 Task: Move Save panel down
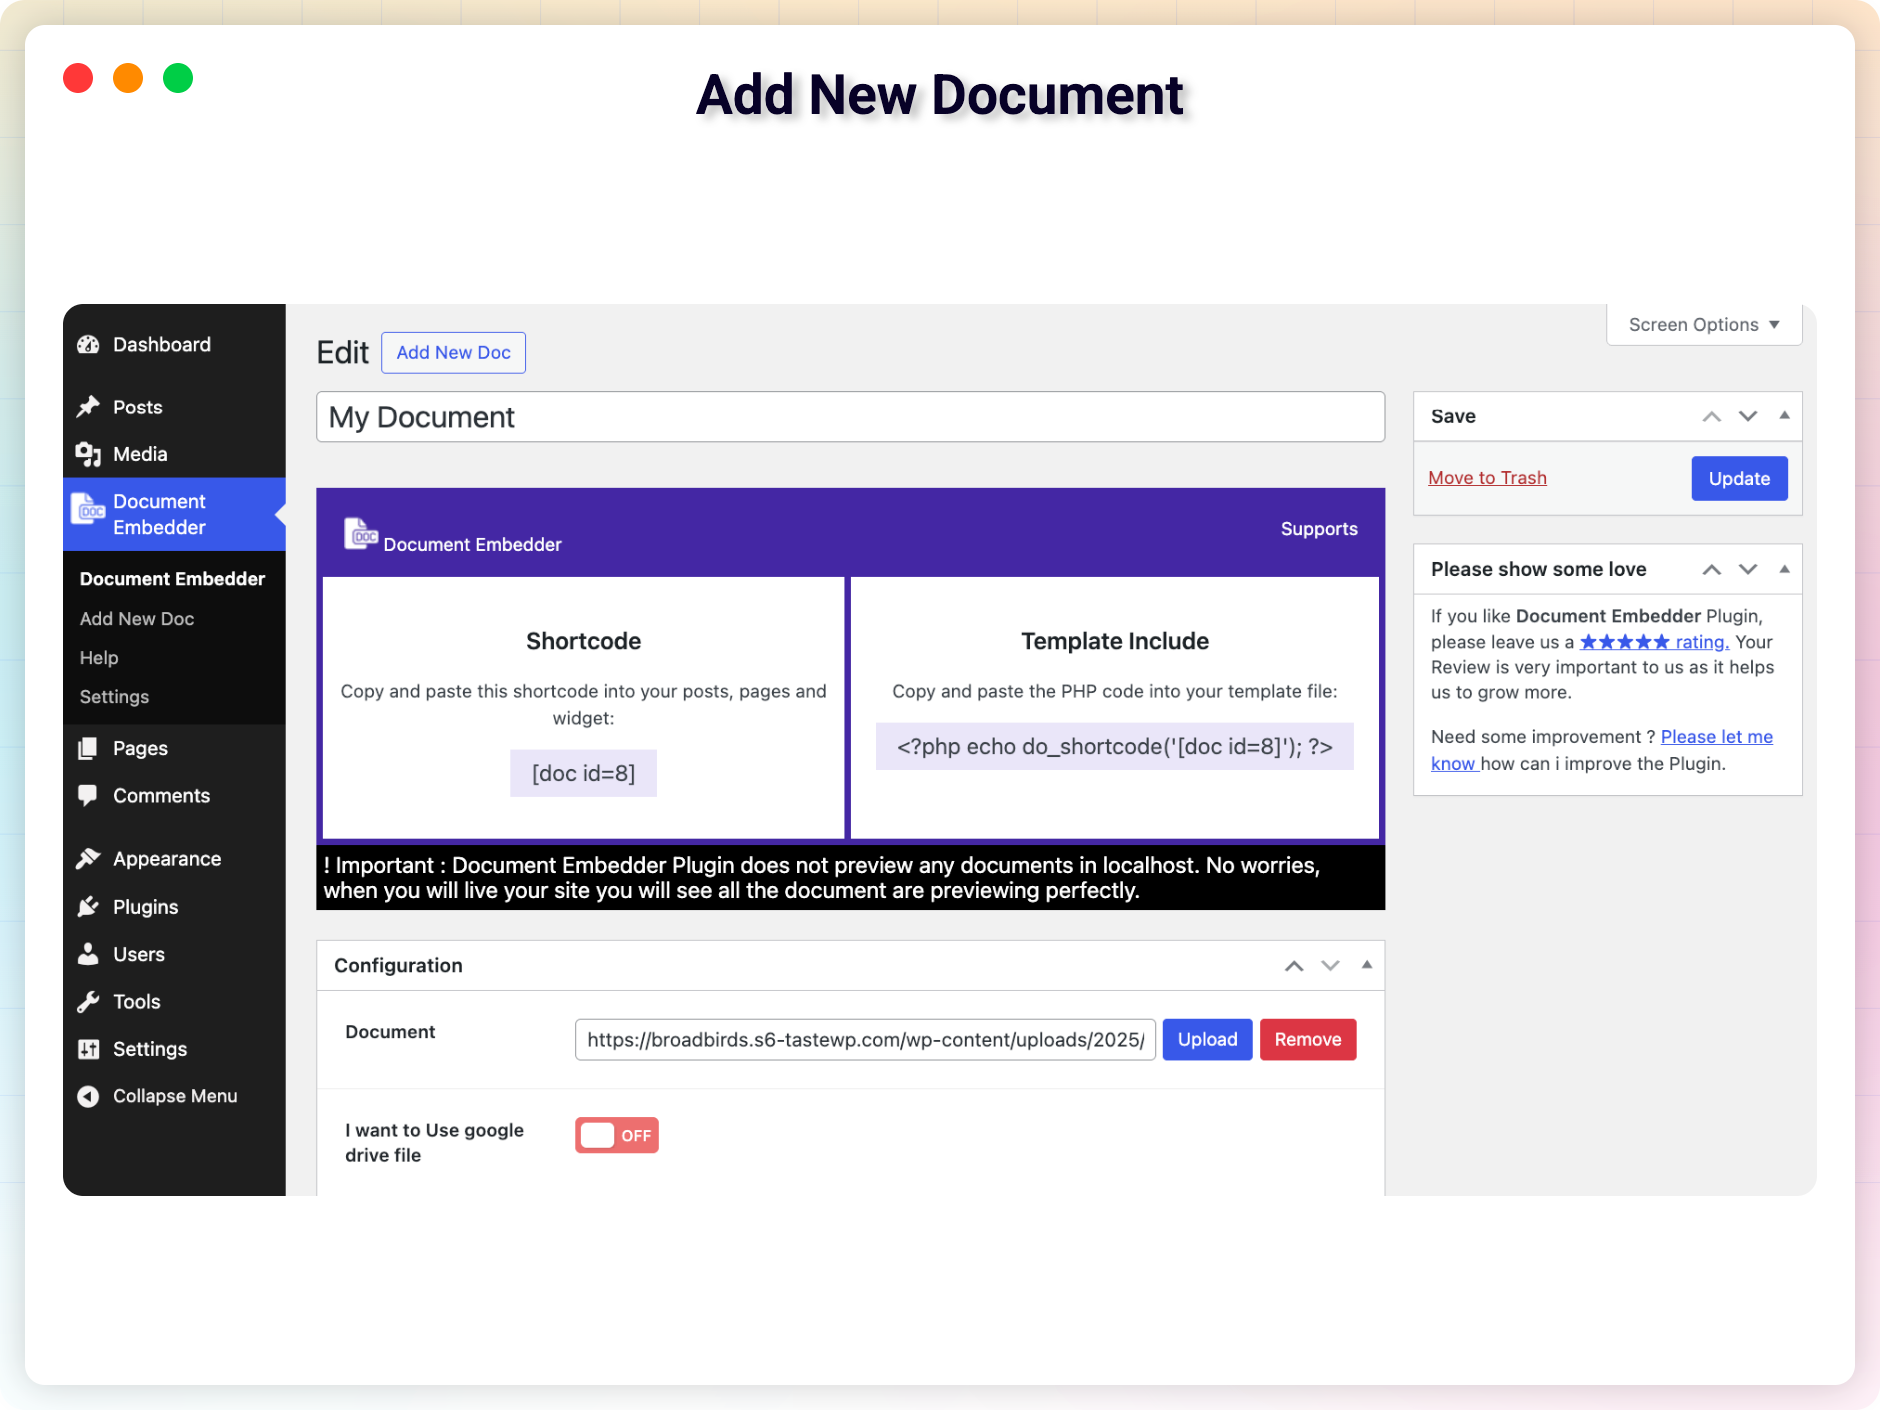tap(1748, 417)
